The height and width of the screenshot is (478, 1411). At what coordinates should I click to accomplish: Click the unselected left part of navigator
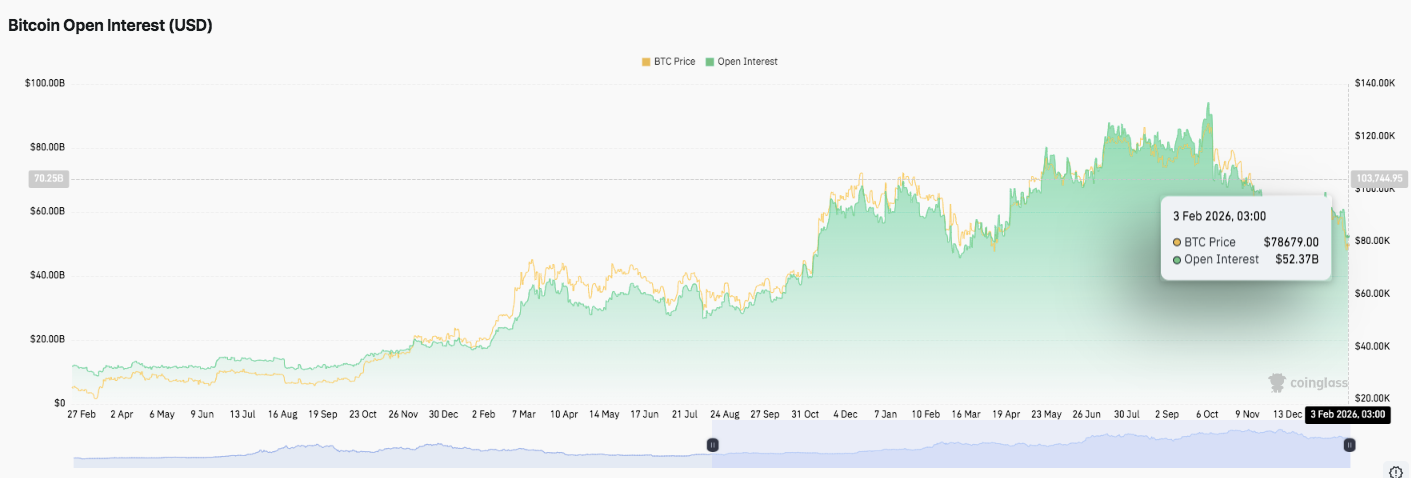point(390,450)
